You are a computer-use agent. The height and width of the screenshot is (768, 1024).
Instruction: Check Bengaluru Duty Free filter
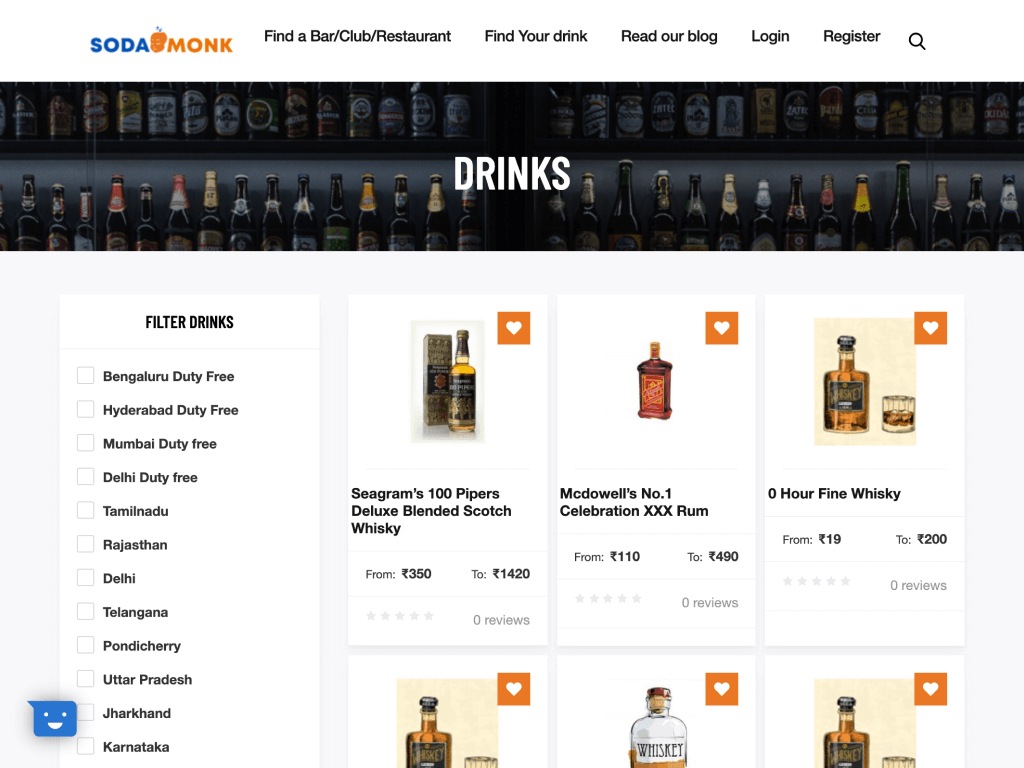tap(86, 376)
